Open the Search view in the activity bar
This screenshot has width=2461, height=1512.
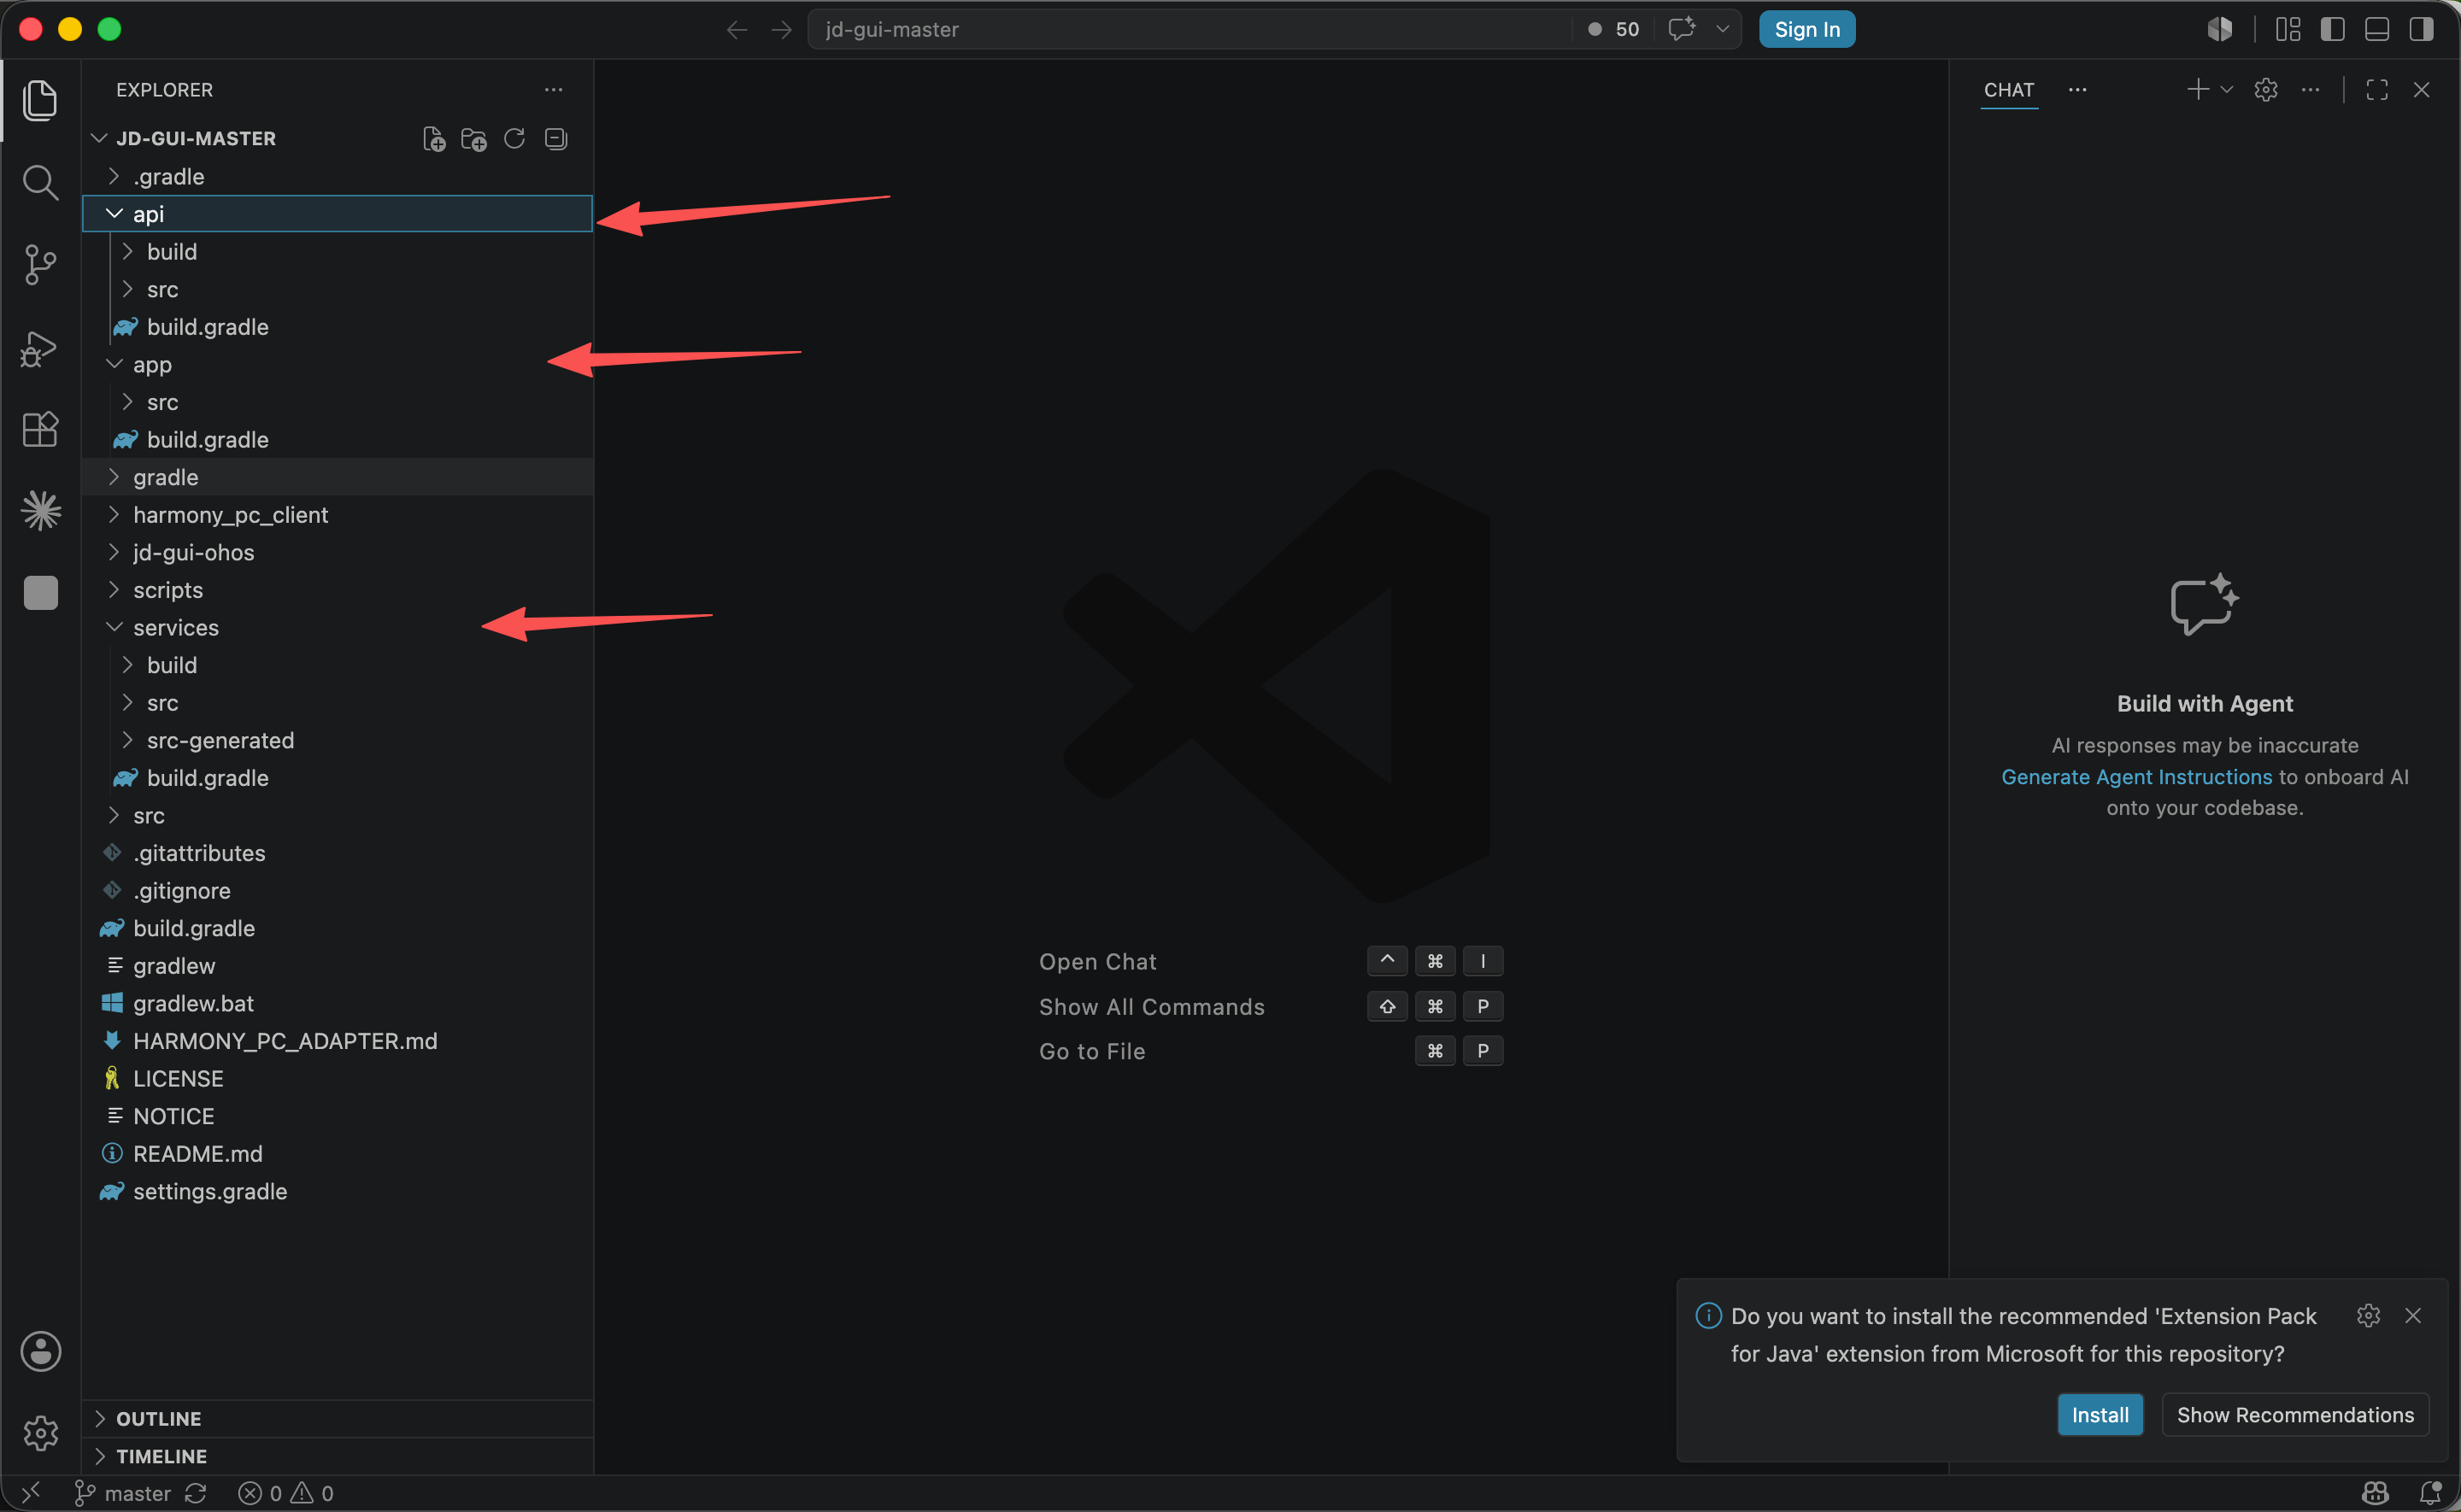click(x=40, y=182)
